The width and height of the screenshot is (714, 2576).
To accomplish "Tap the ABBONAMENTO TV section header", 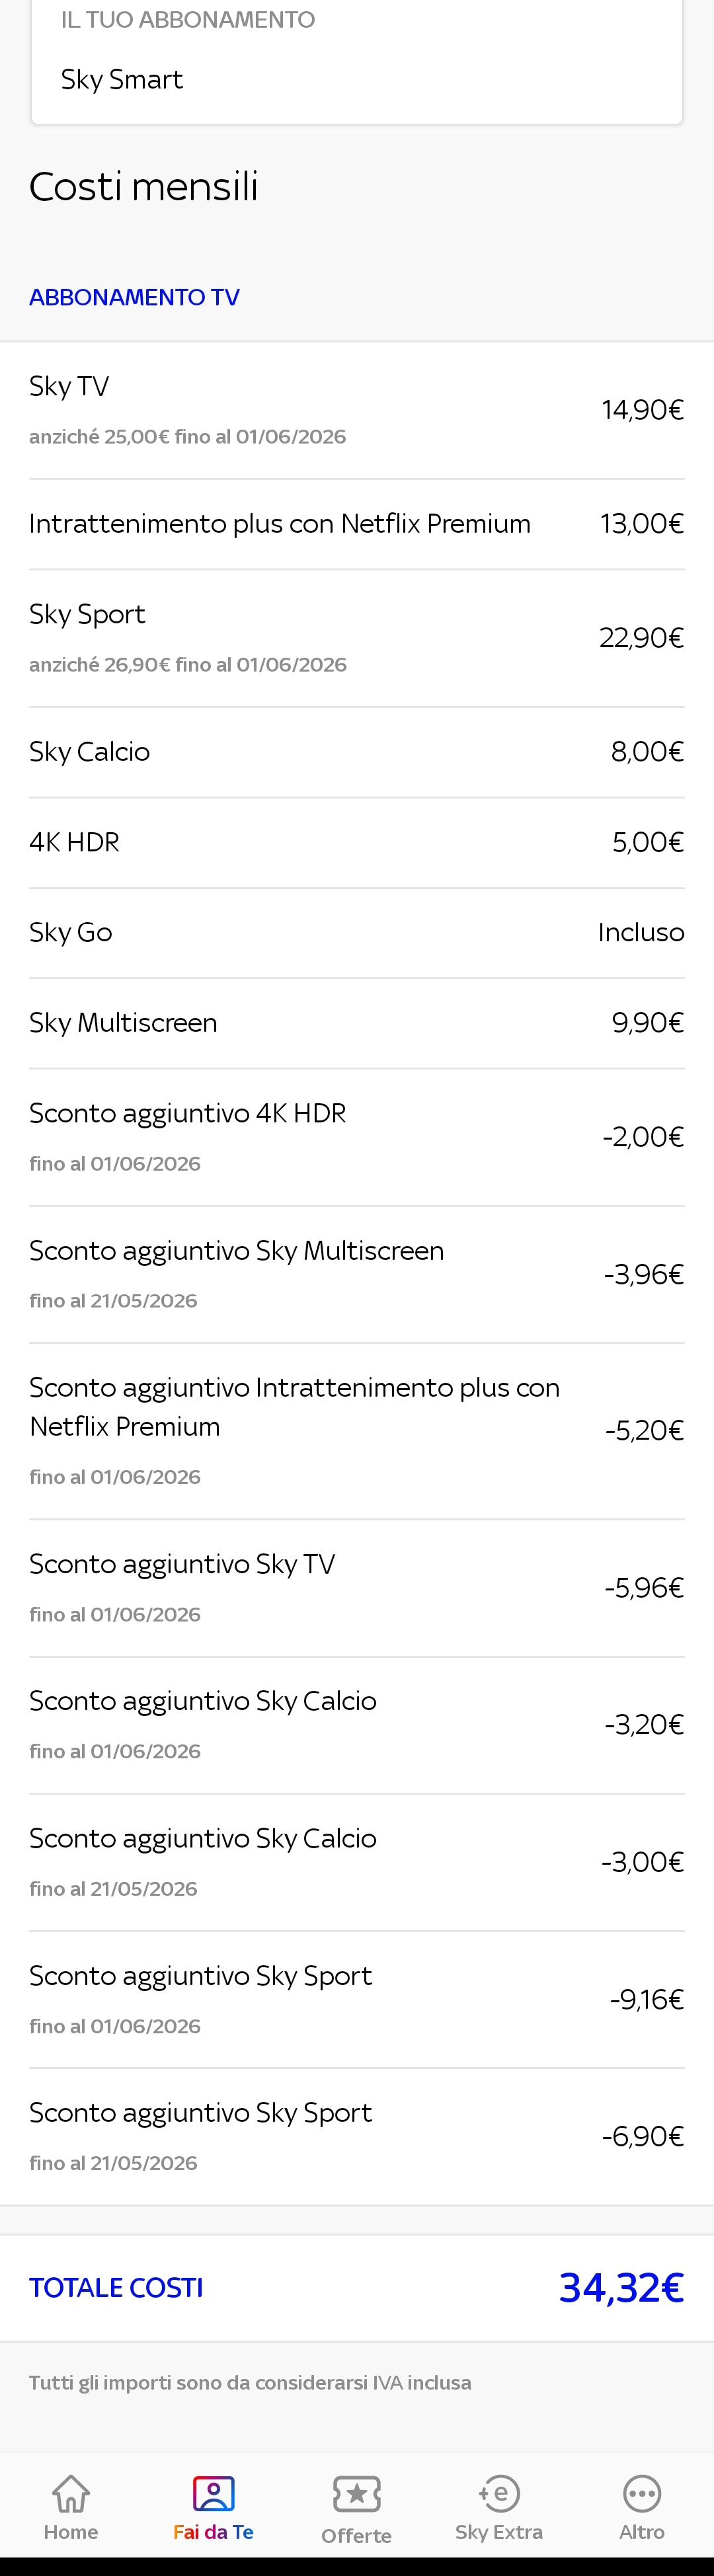I will click(x=134, y=297).
